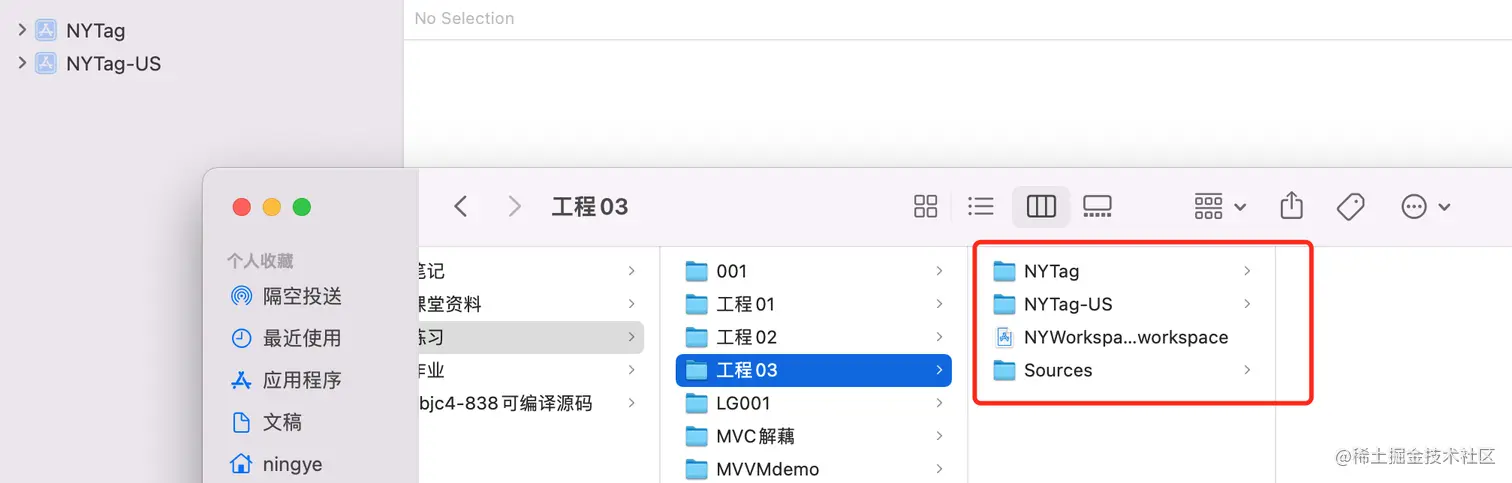1512x483 pixels.
Task: Expand NYTag project in Xcode navigator
Action: [22, 30]
